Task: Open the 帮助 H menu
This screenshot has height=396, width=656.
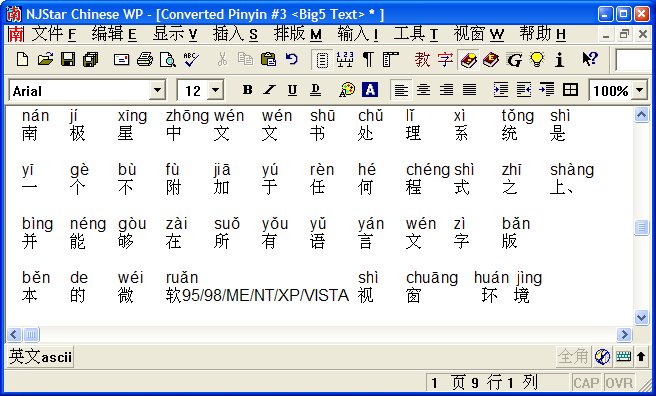Action: [x=543, y=33]
